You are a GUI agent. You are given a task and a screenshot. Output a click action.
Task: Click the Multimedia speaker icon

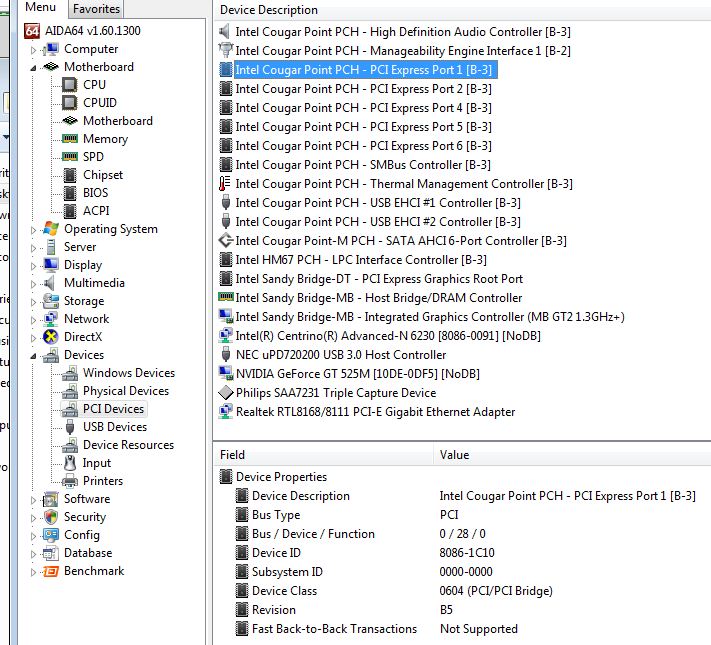49,283
